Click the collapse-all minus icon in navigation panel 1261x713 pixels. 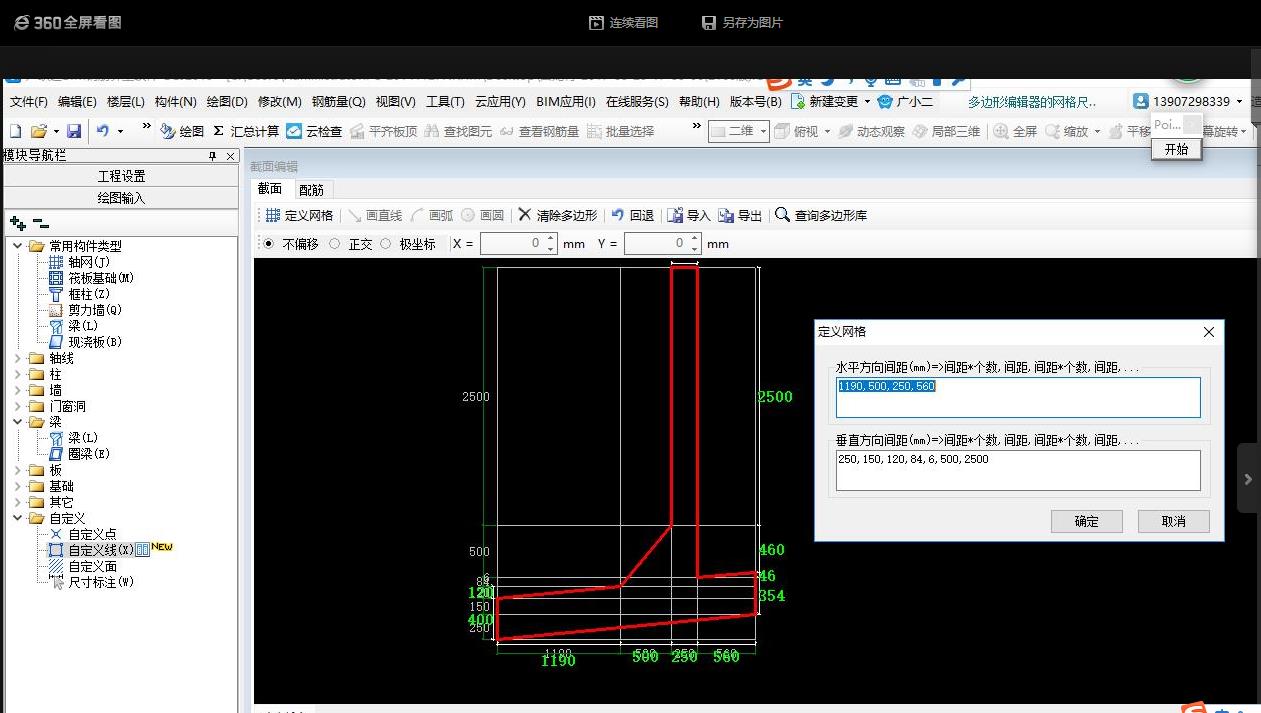40,223
